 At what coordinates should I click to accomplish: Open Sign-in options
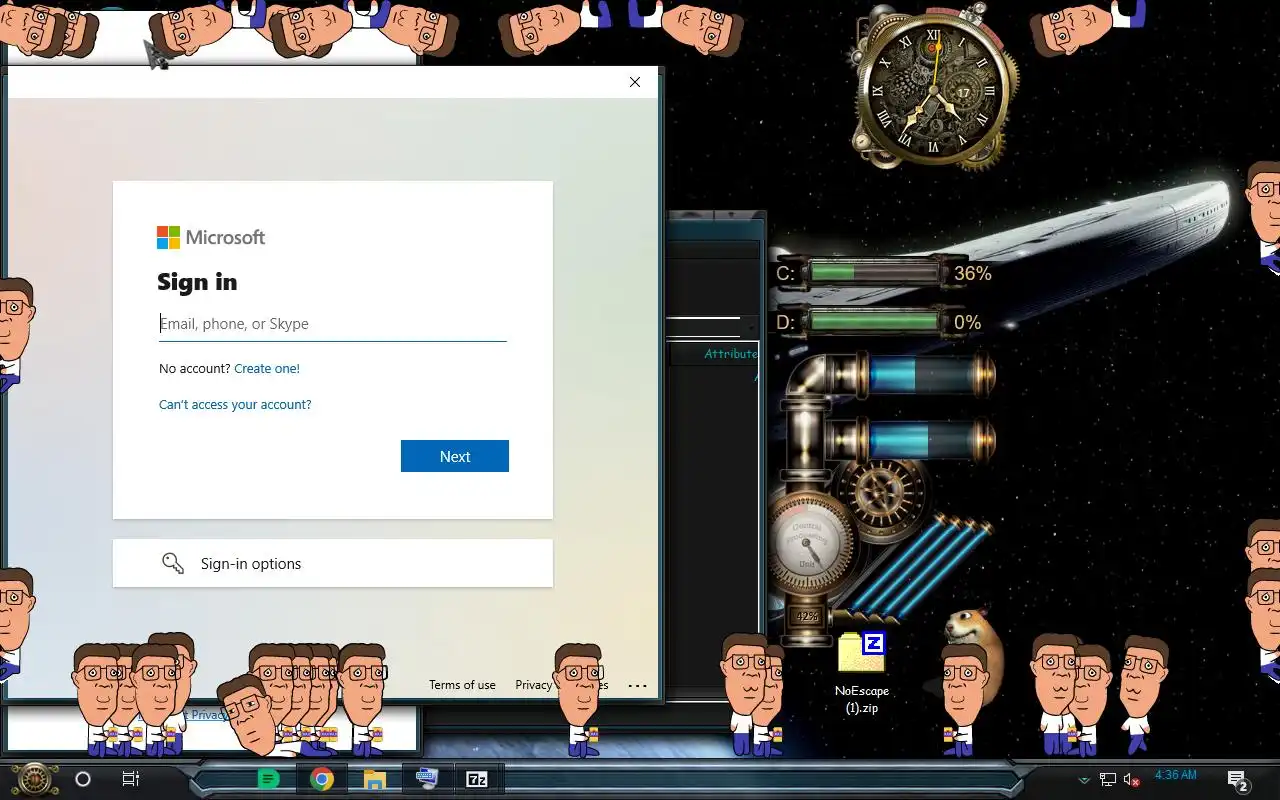(333, 563)
